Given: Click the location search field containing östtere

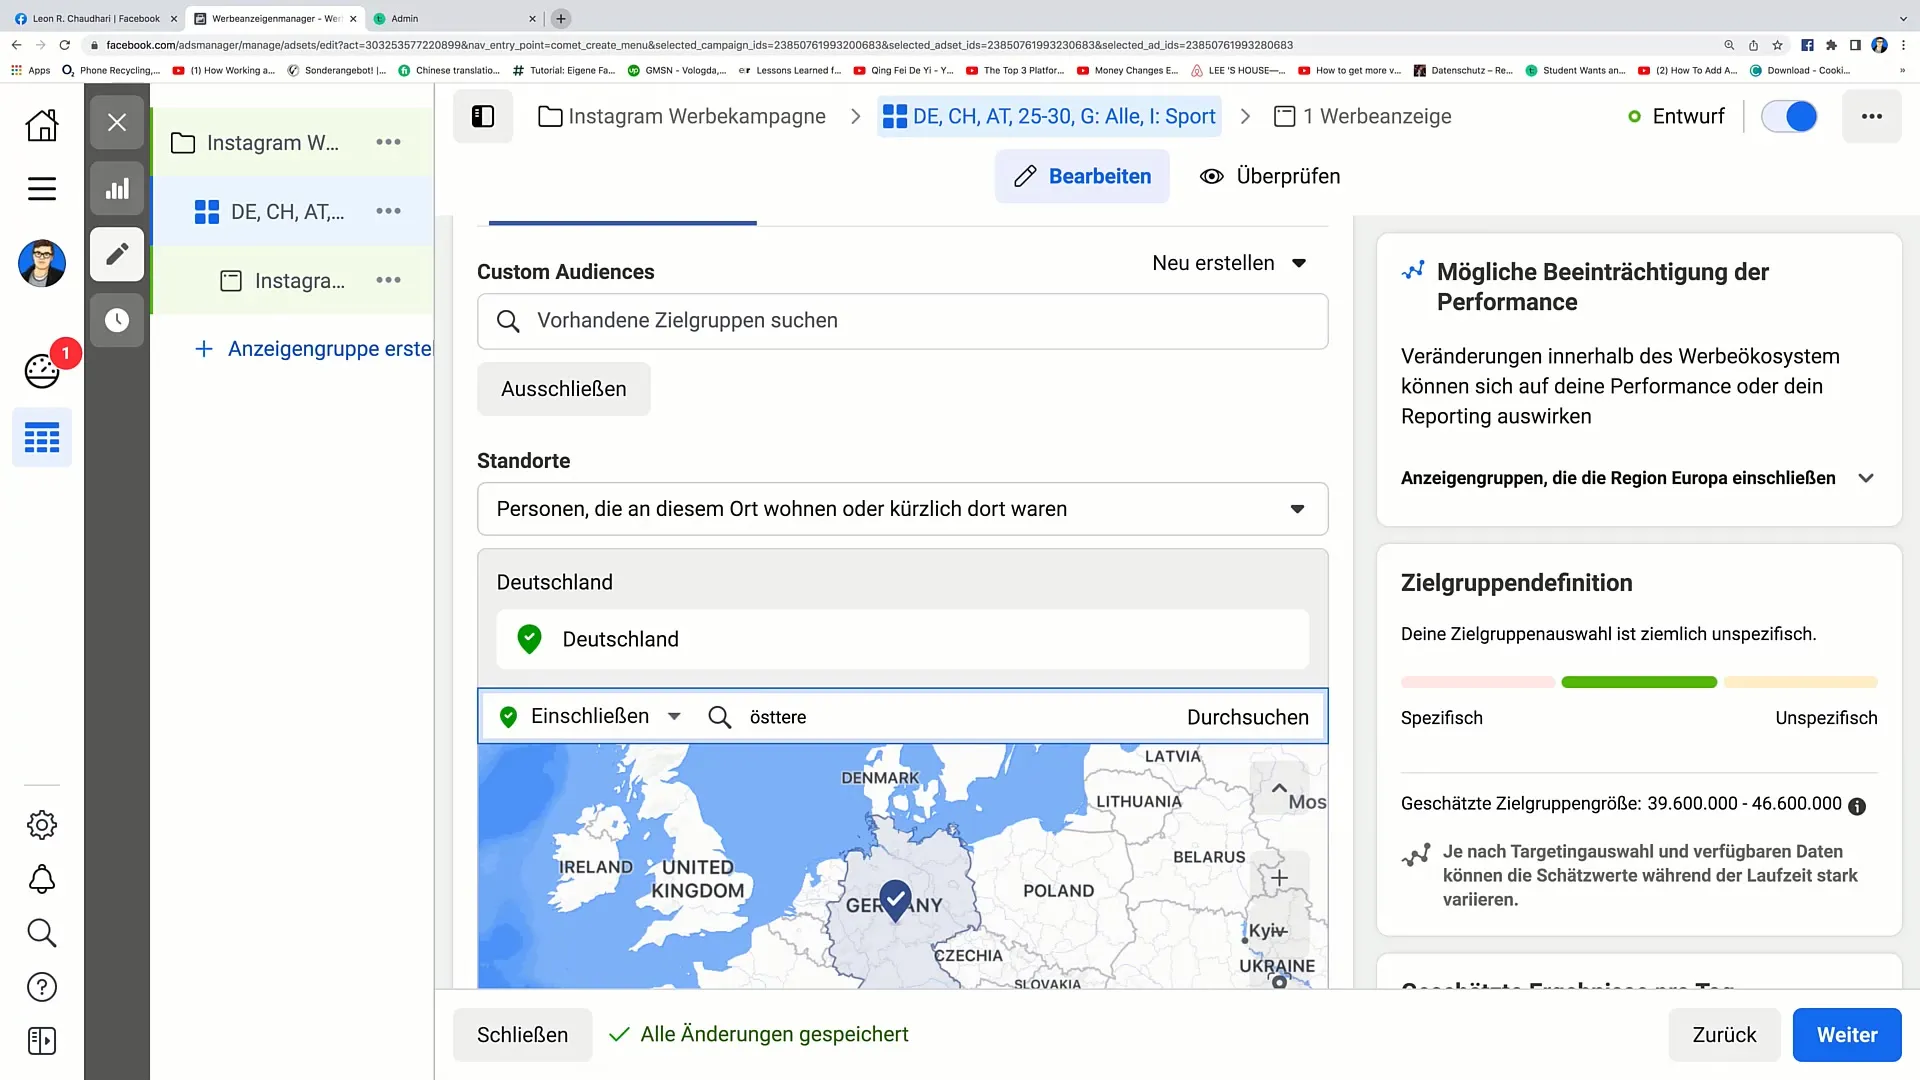Looking at the screenshot, I should coord(940,717).
